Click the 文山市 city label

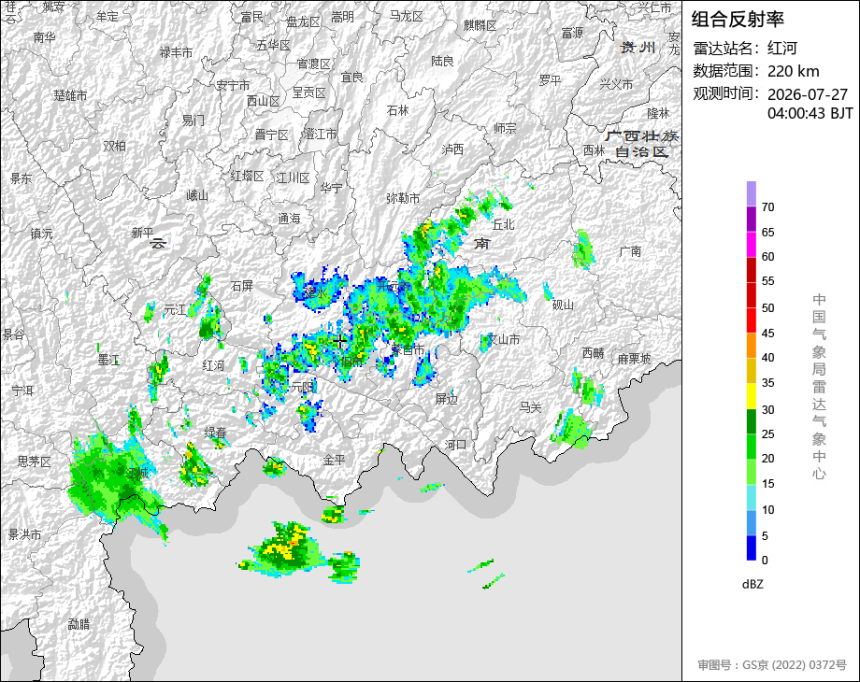(503, 340)
